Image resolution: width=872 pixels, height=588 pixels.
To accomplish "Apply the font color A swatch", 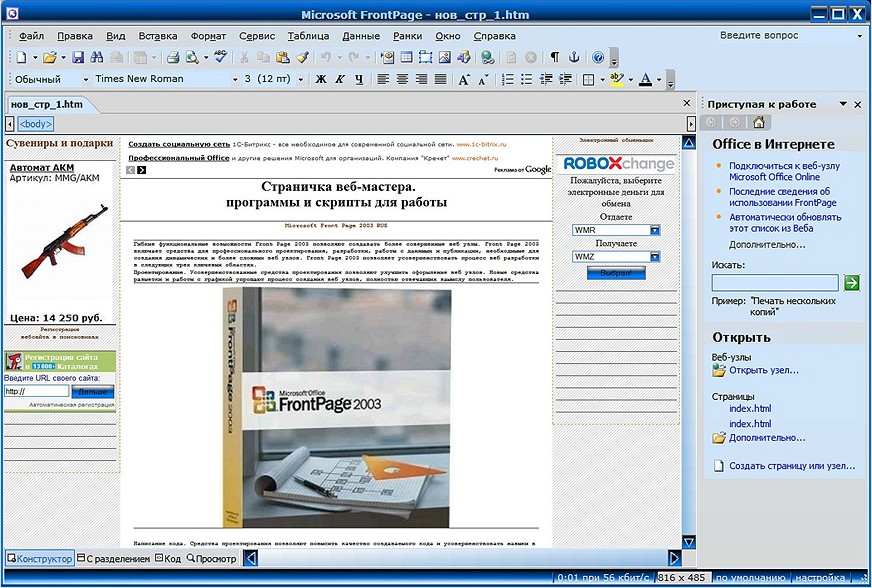I will point(645,80).
